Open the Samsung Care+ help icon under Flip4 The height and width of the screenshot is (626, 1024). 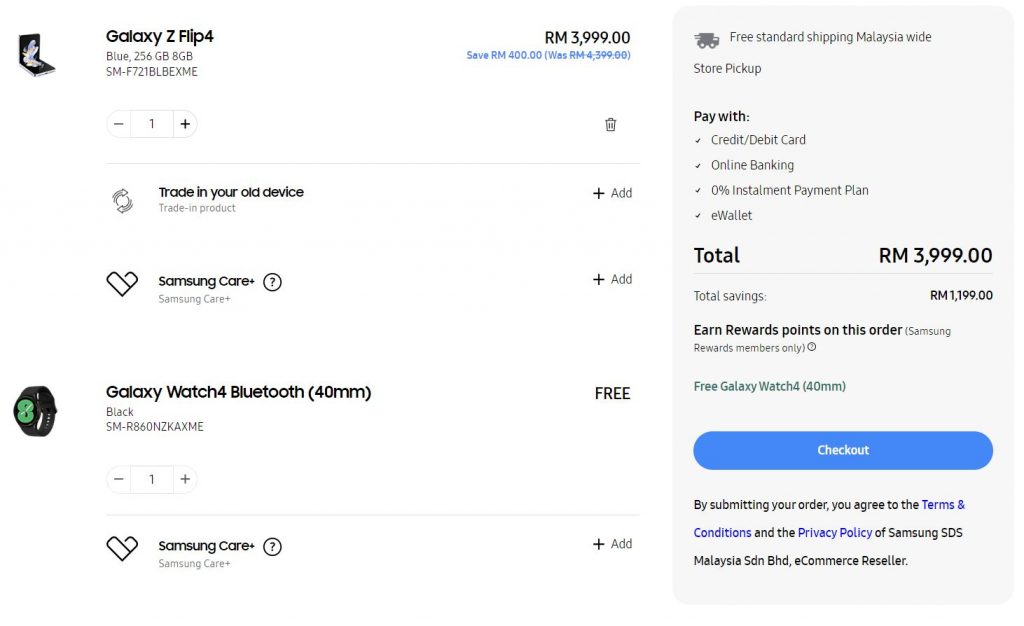coord(272,282)
